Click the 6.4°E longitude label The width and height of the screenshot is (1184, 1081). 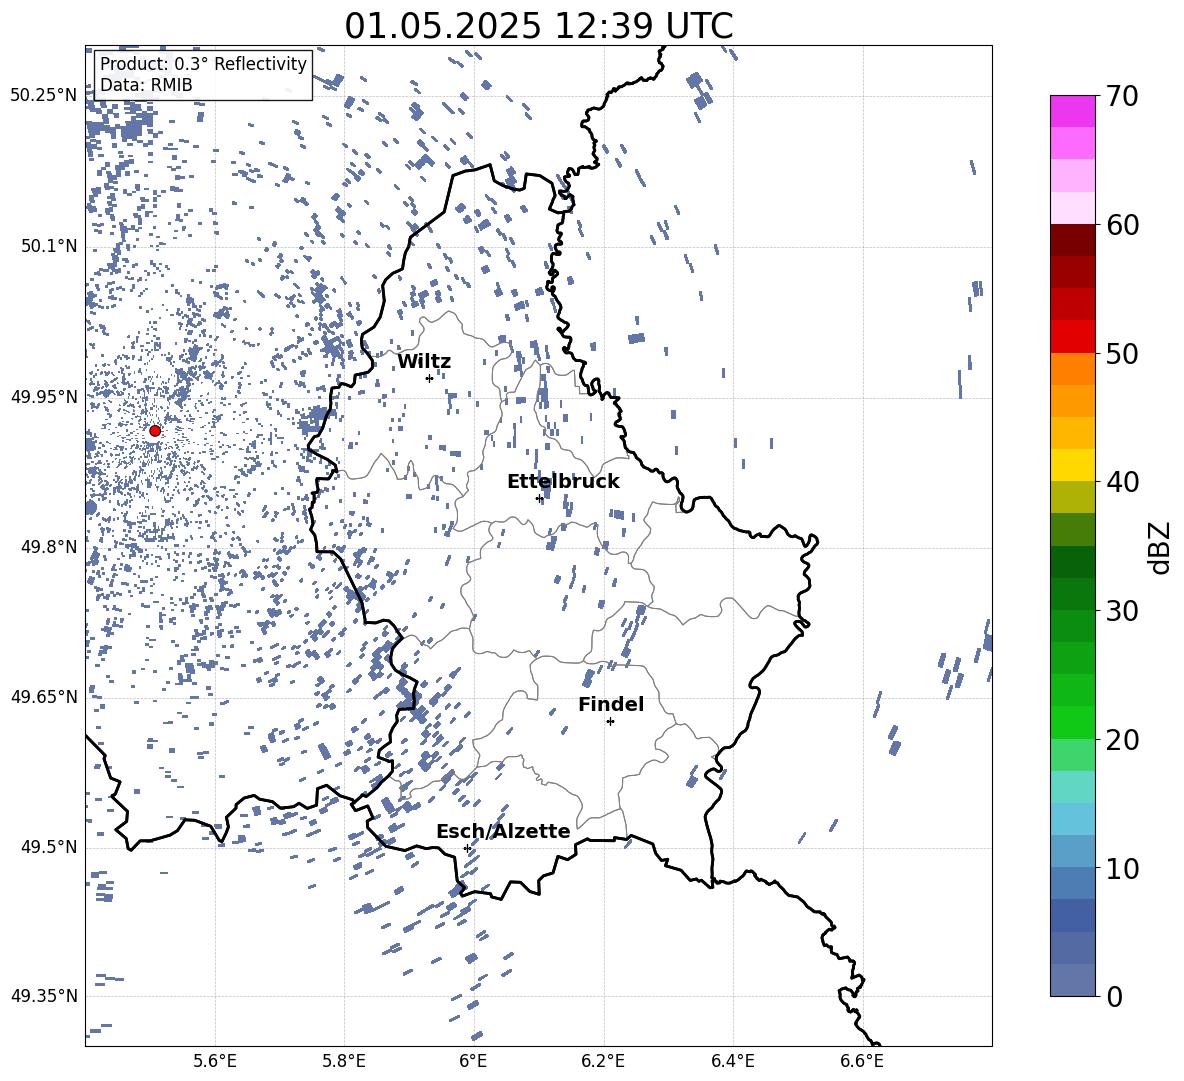pos(732,1061)
